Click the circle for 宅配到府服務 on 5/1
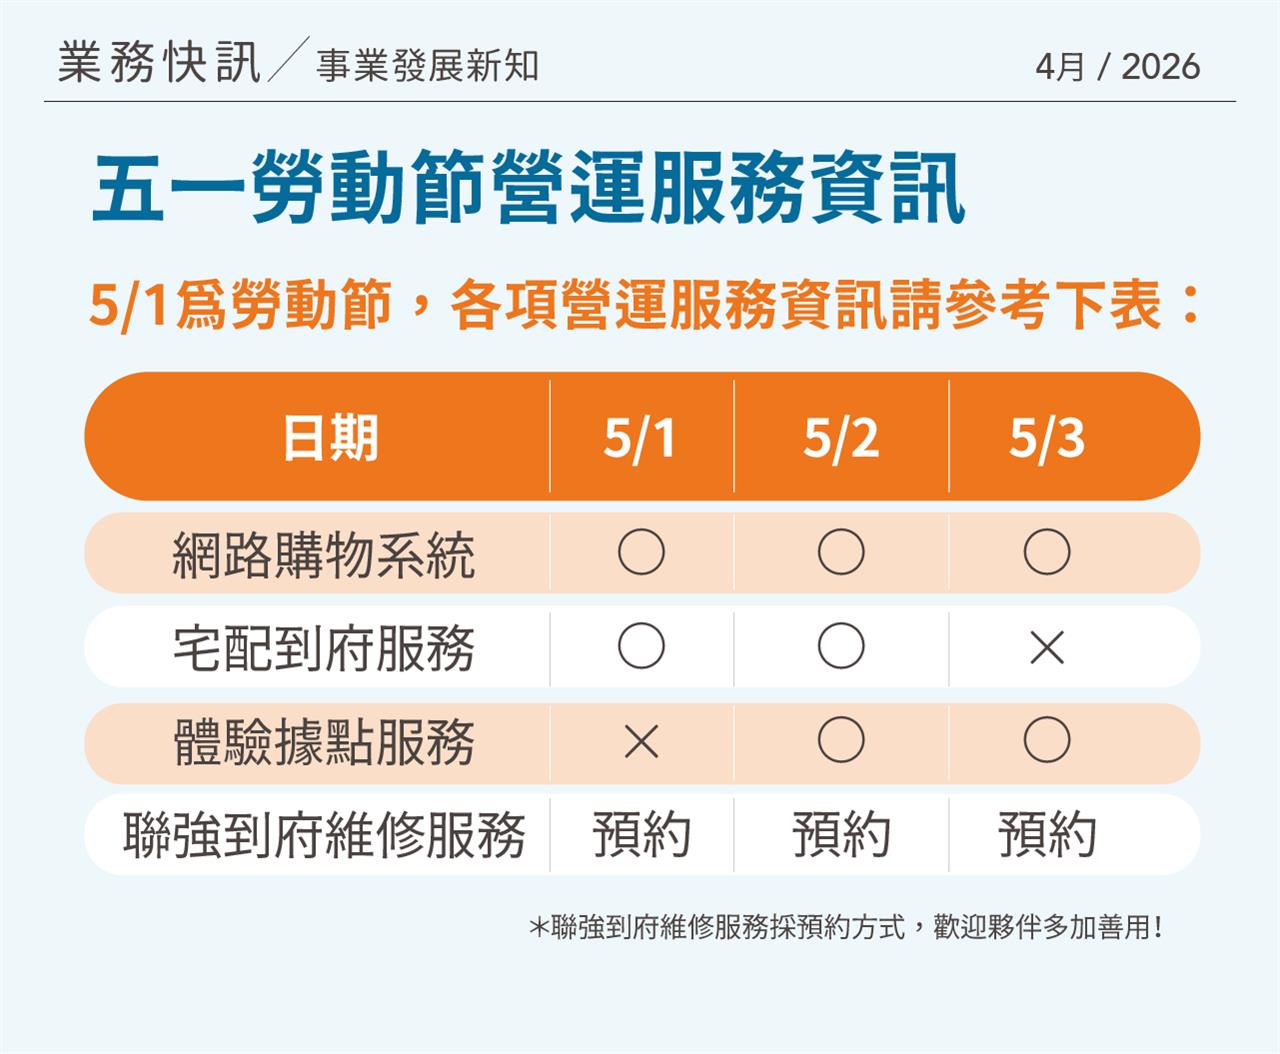1280x1054 pixels. [641, 646]
